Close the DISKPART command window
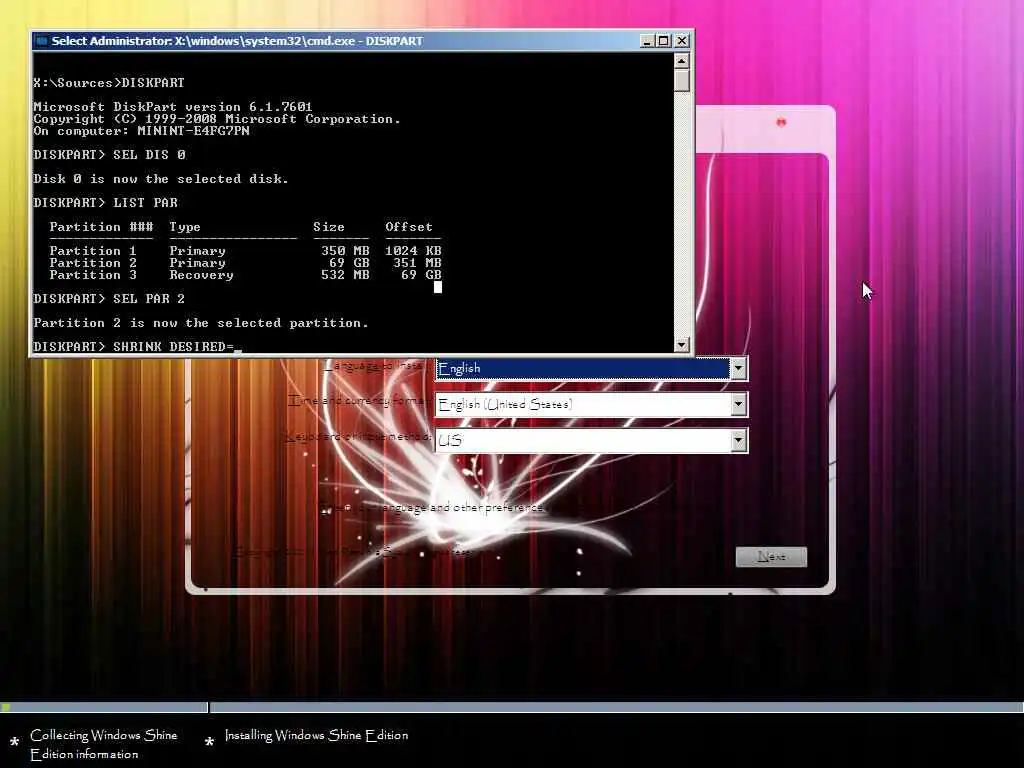The width and height of the screenshot is (1024, 768). click(682, 40)
